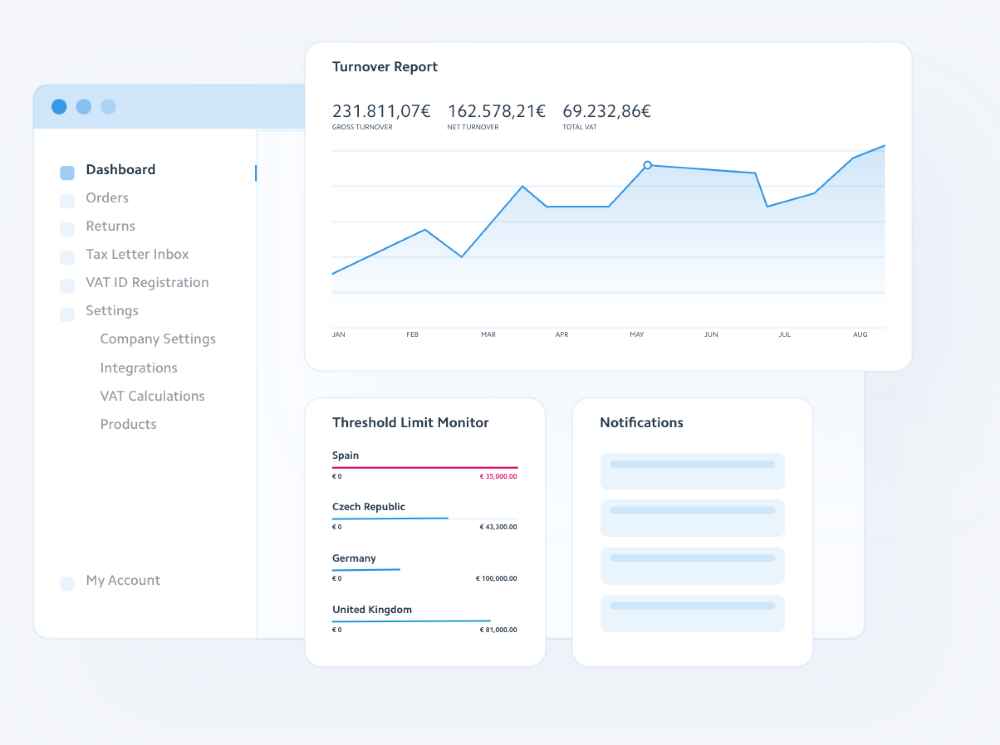The width and height of the screenshot is (1000, 745).
Task: Open My Account link
Action: click(123, 580)
